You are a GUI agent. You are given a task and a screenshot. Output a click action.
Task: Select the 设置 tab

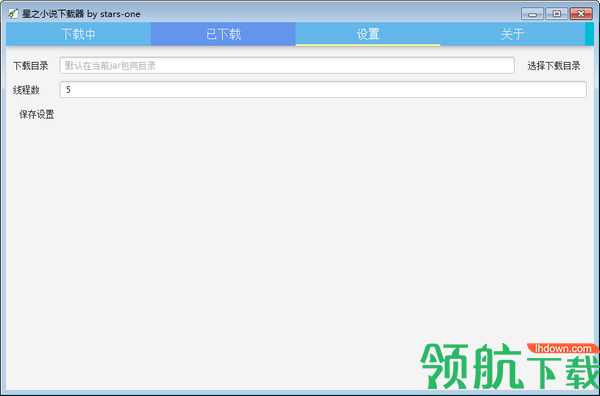[368, 34]
